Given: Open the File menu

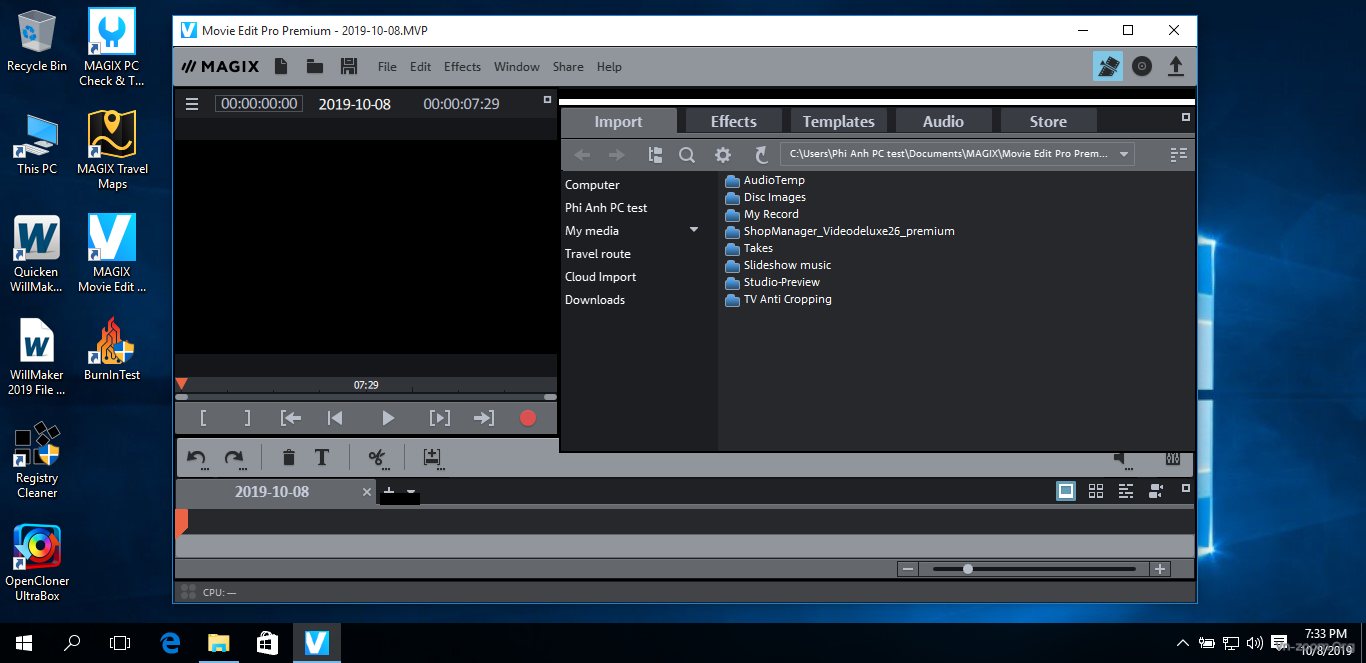Looking at the screenshot, I should tap(387, 67).
